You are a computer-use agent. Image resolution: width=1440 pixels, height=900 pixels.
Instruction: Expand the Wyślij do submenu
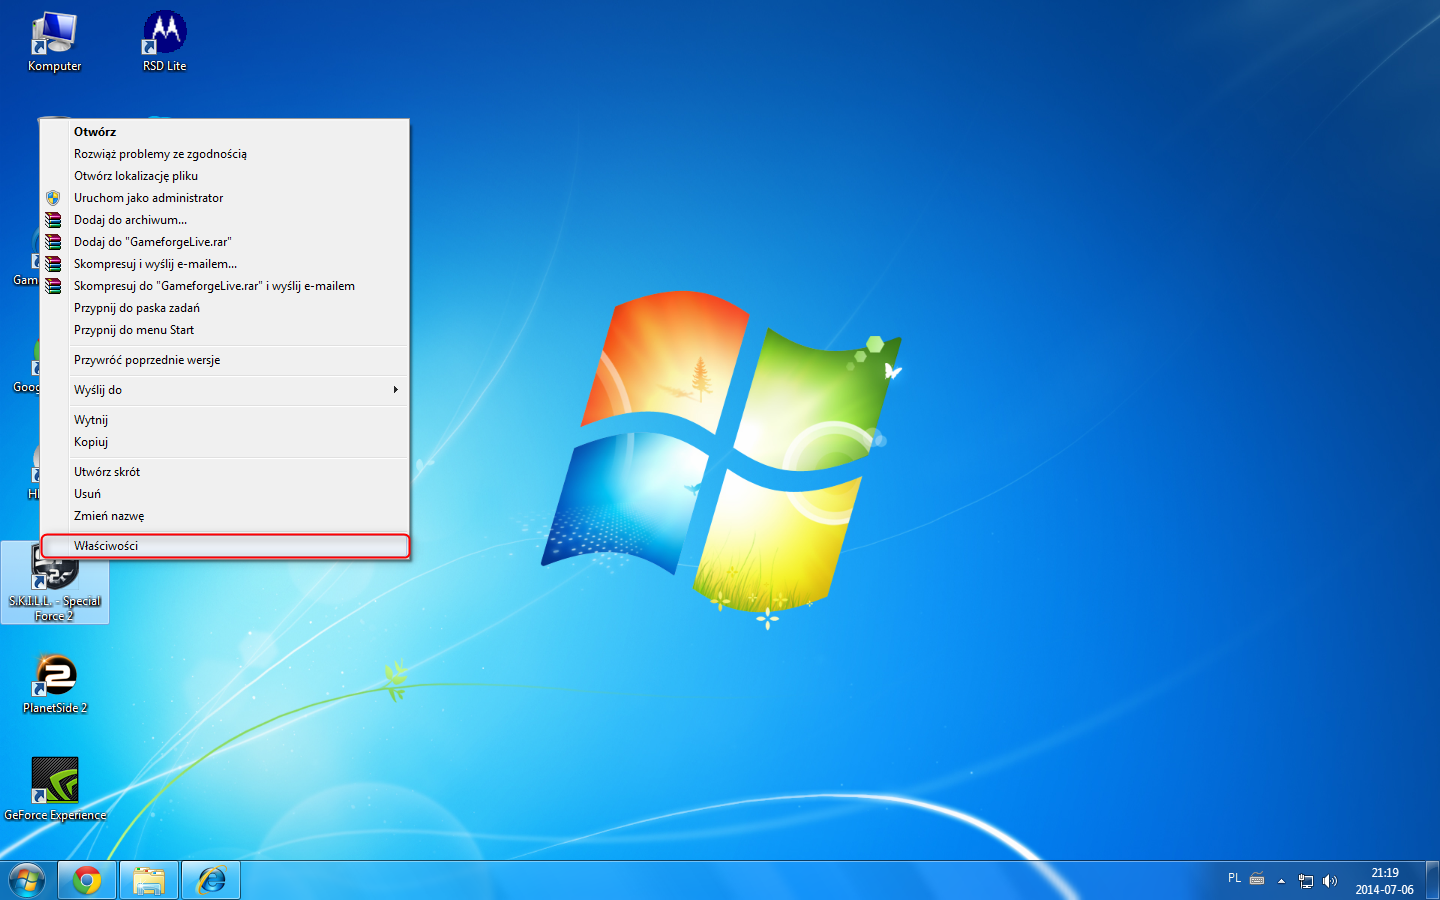pyautogui.click(x=225, y=390)
